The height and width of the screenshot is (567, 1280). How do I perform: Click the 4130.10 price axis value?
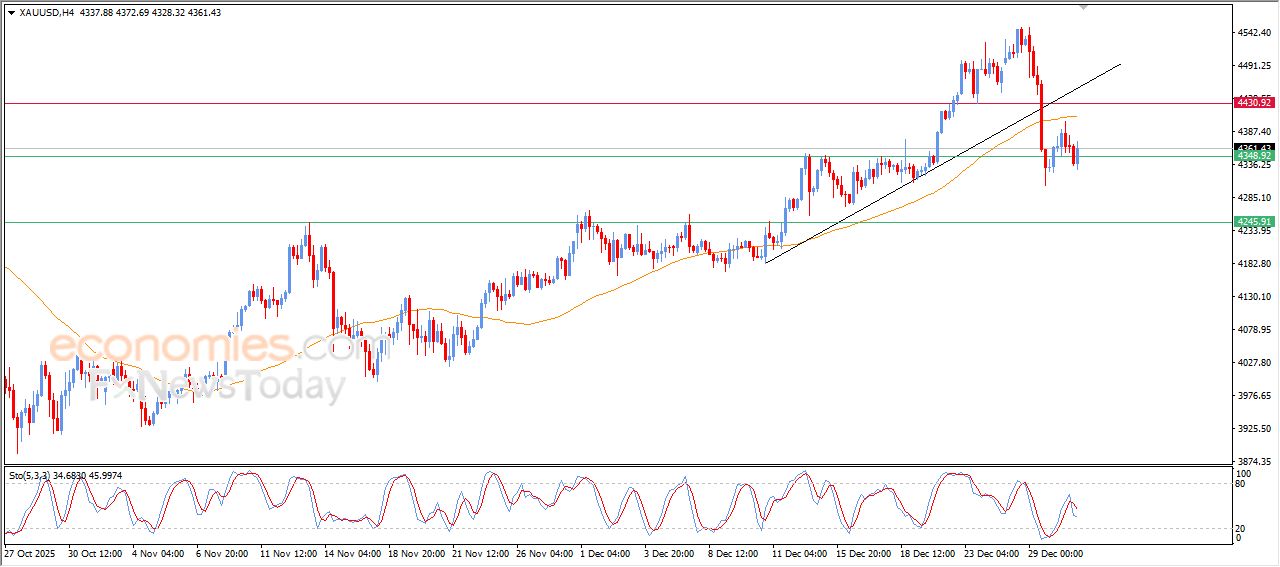[x=1253, y=297]
